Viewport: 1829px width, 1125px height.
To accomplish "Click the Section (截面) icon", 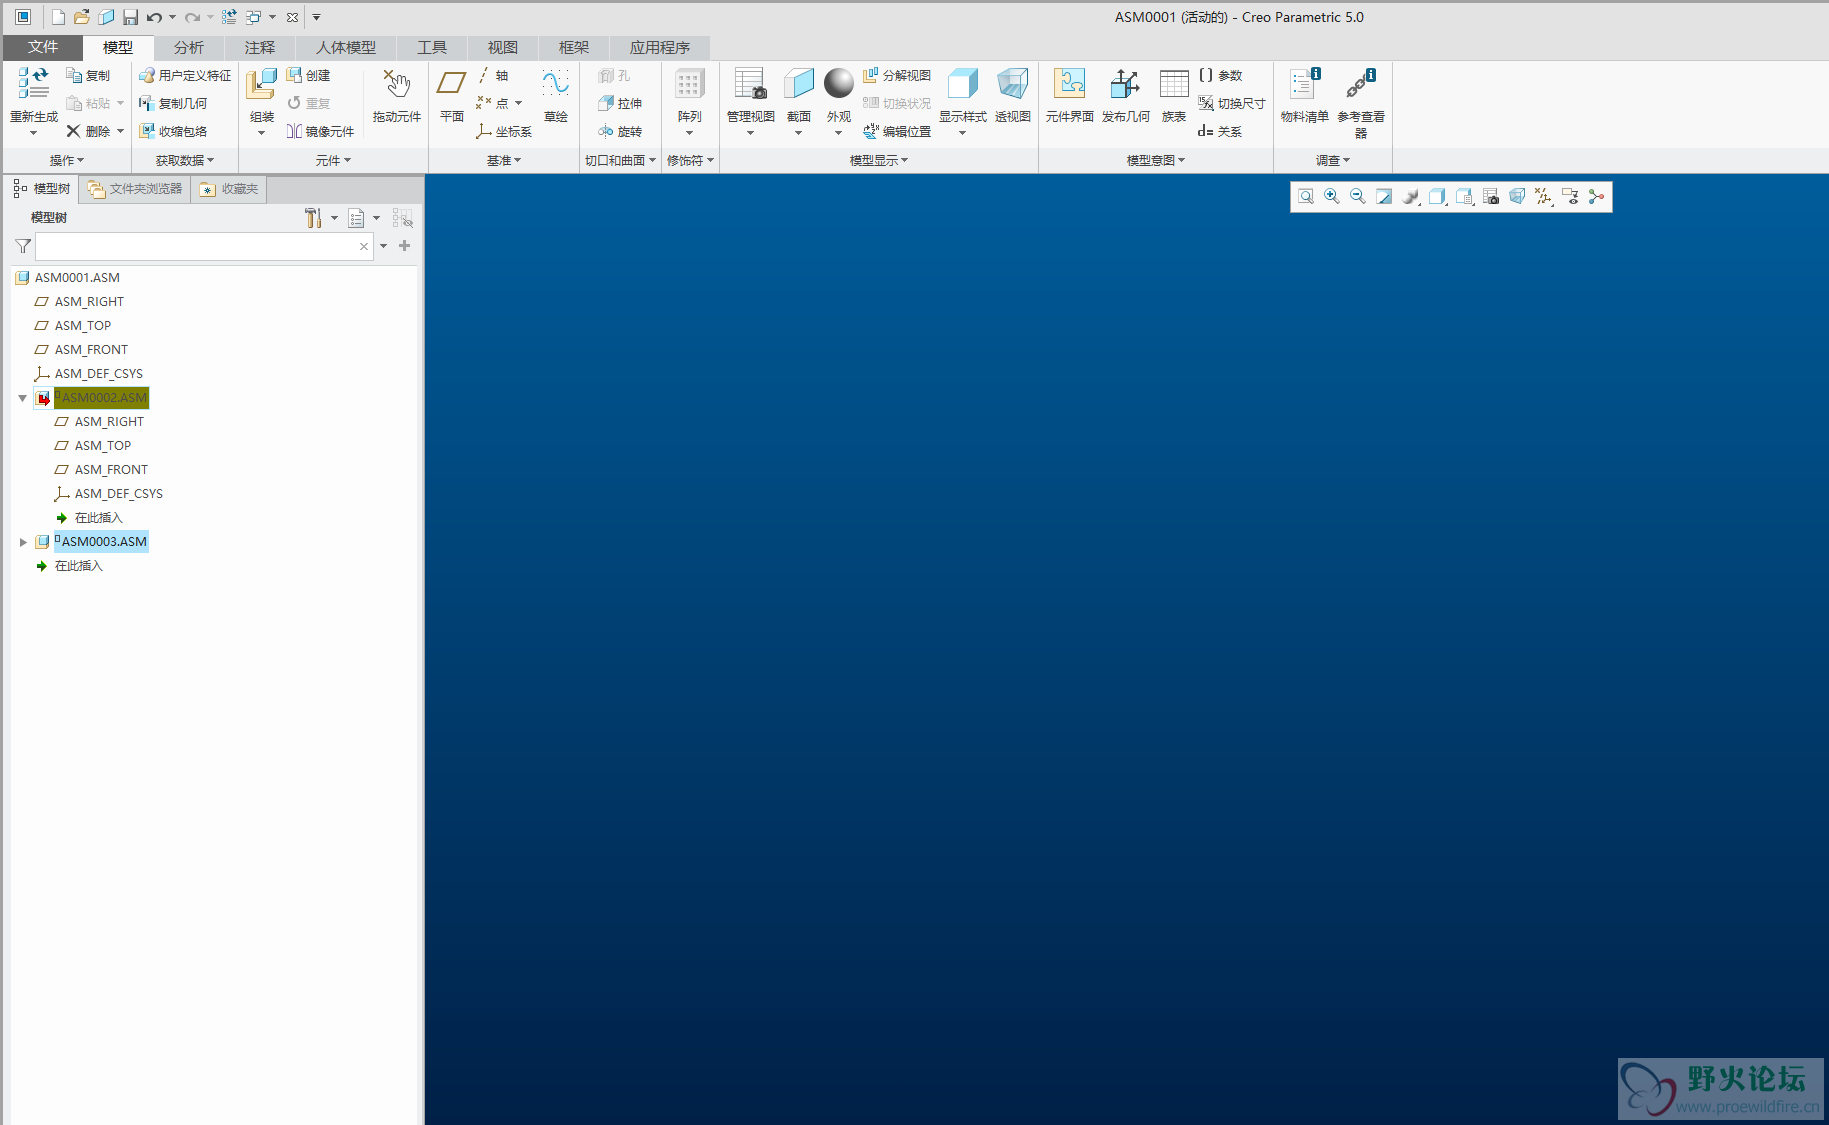I will pyautogui.click(x=798, y=84).
